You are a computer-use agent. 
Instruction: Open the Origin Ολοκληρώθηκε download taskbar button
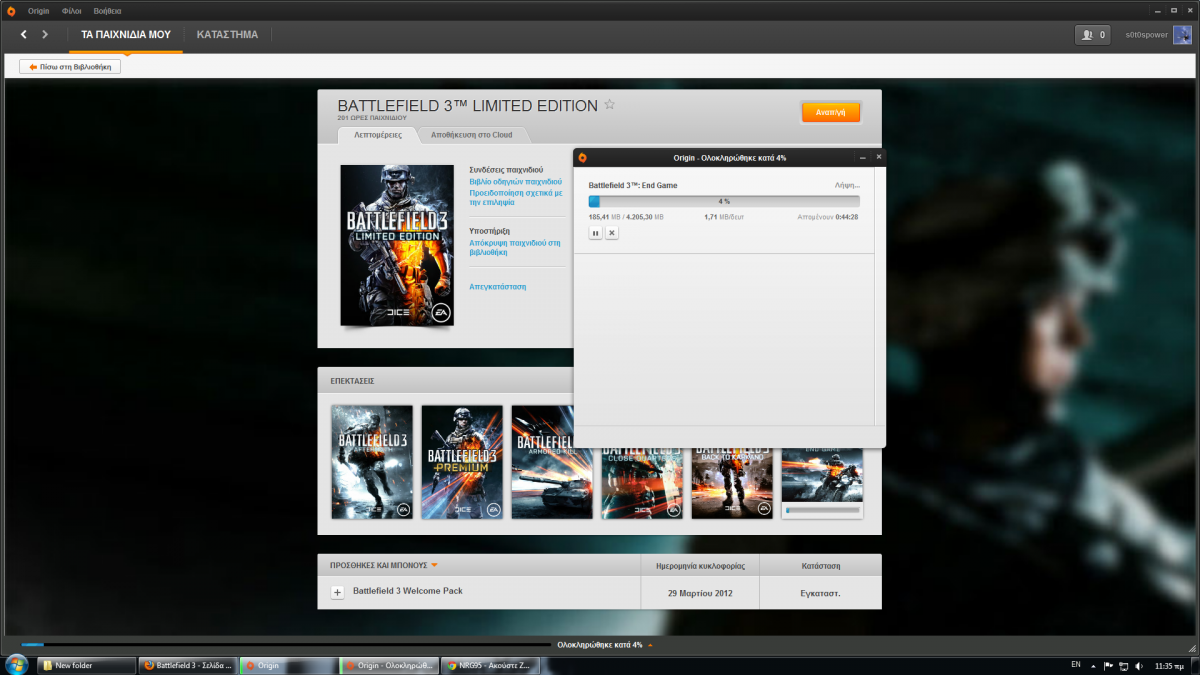390,665
